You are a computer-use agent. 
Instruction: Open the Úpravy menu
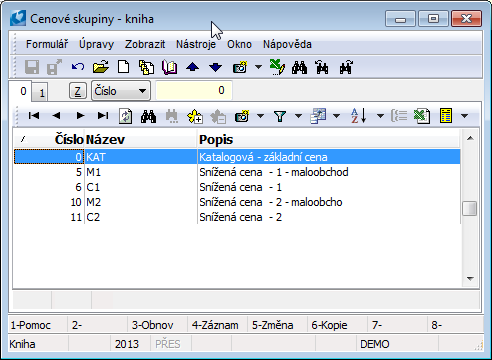coord(96,44)
